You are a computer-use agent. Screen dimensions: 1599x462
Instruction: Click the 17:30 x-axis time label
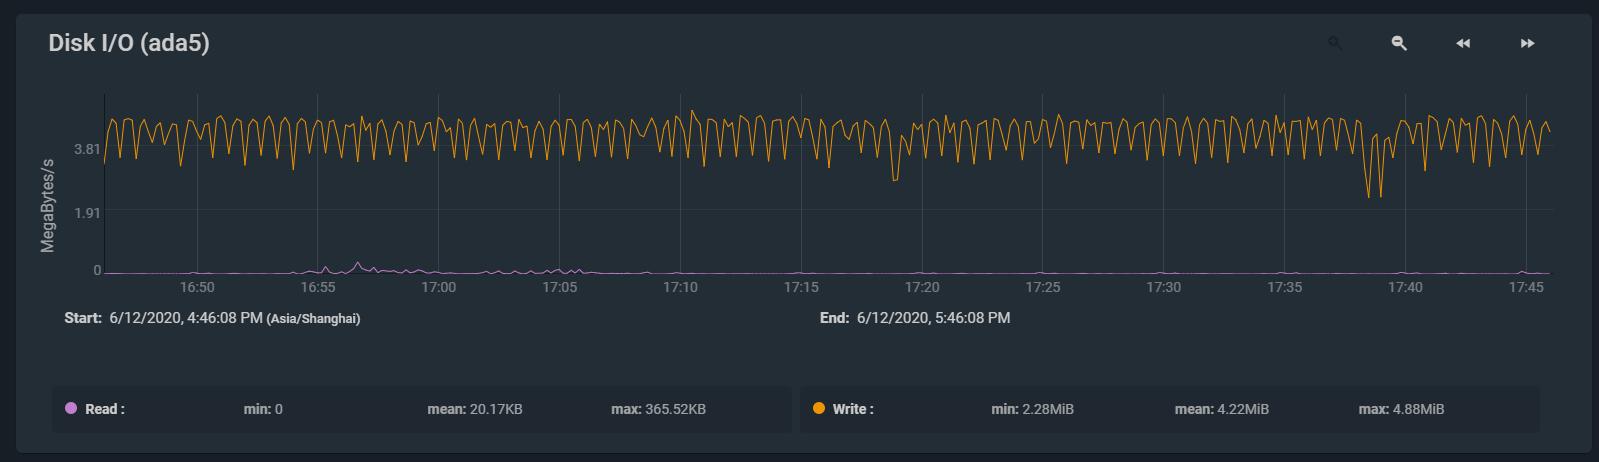tap(1163, 287)
